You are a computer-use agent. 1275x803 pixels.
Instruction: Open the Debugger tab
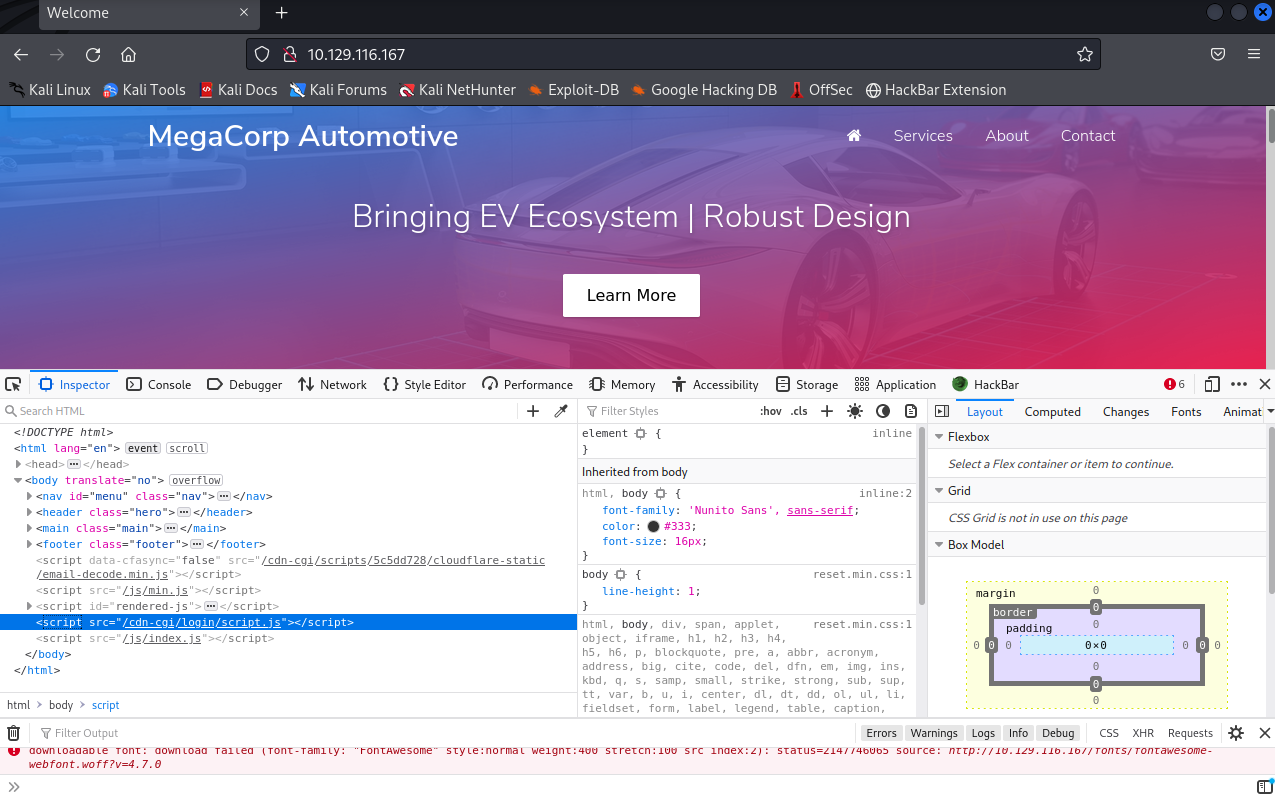pos(245,384)
